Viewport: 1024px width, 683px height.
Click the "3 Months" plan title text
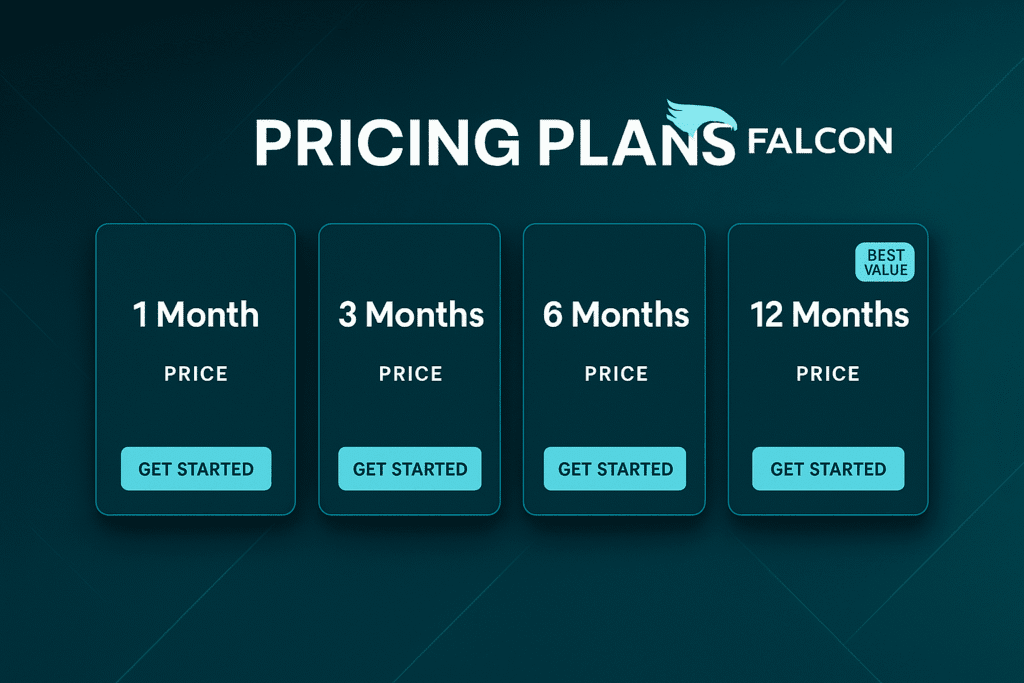click(410, 316)
